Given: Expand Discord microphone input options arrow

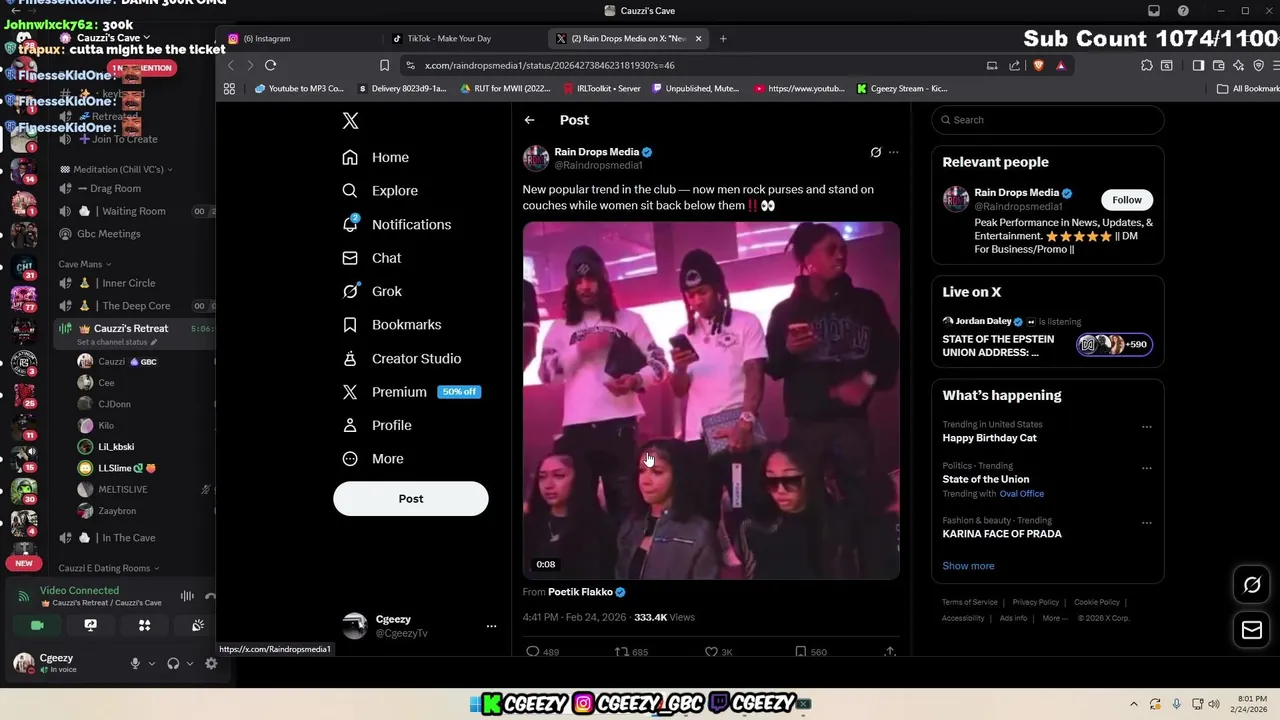Looking at the screenshot, I should 152,663.
